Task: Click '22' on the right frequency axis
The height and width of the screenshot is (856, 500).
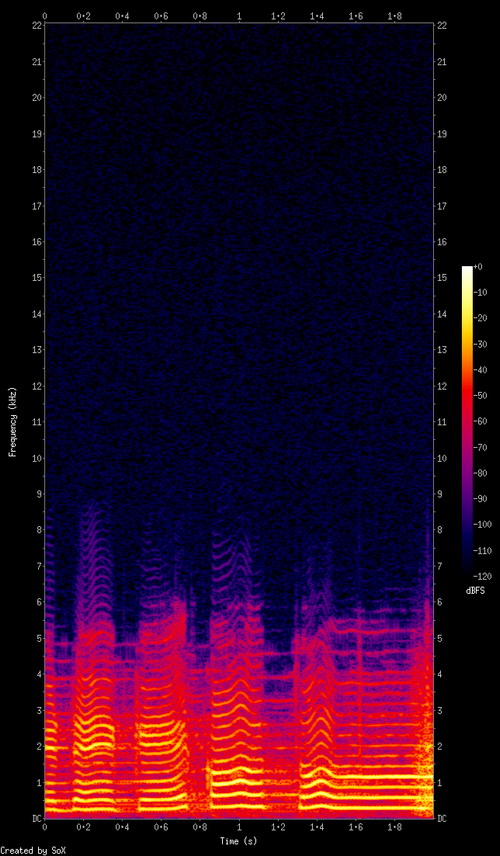Action: pyautogui.click(x=442, y=26)
